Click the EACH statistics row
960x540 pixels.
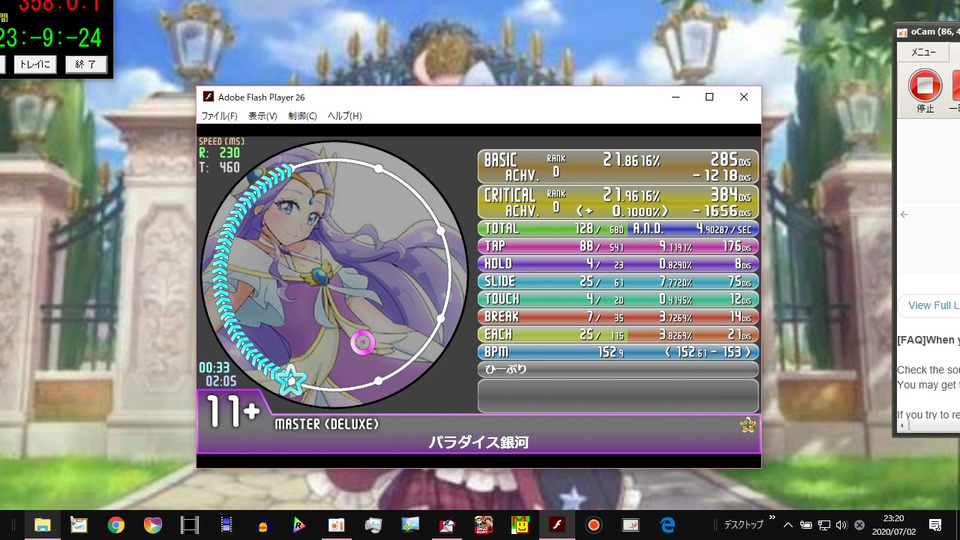tap(618, 335)
